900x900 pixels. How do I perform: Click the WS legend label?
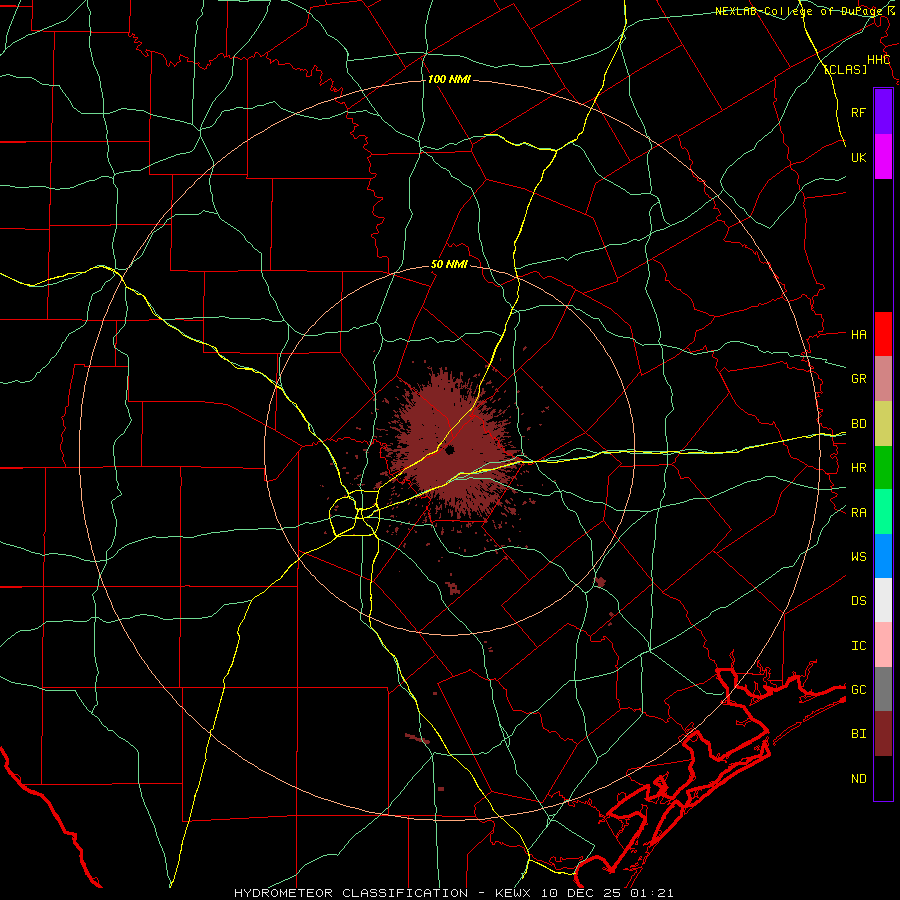tap(858, 556)
